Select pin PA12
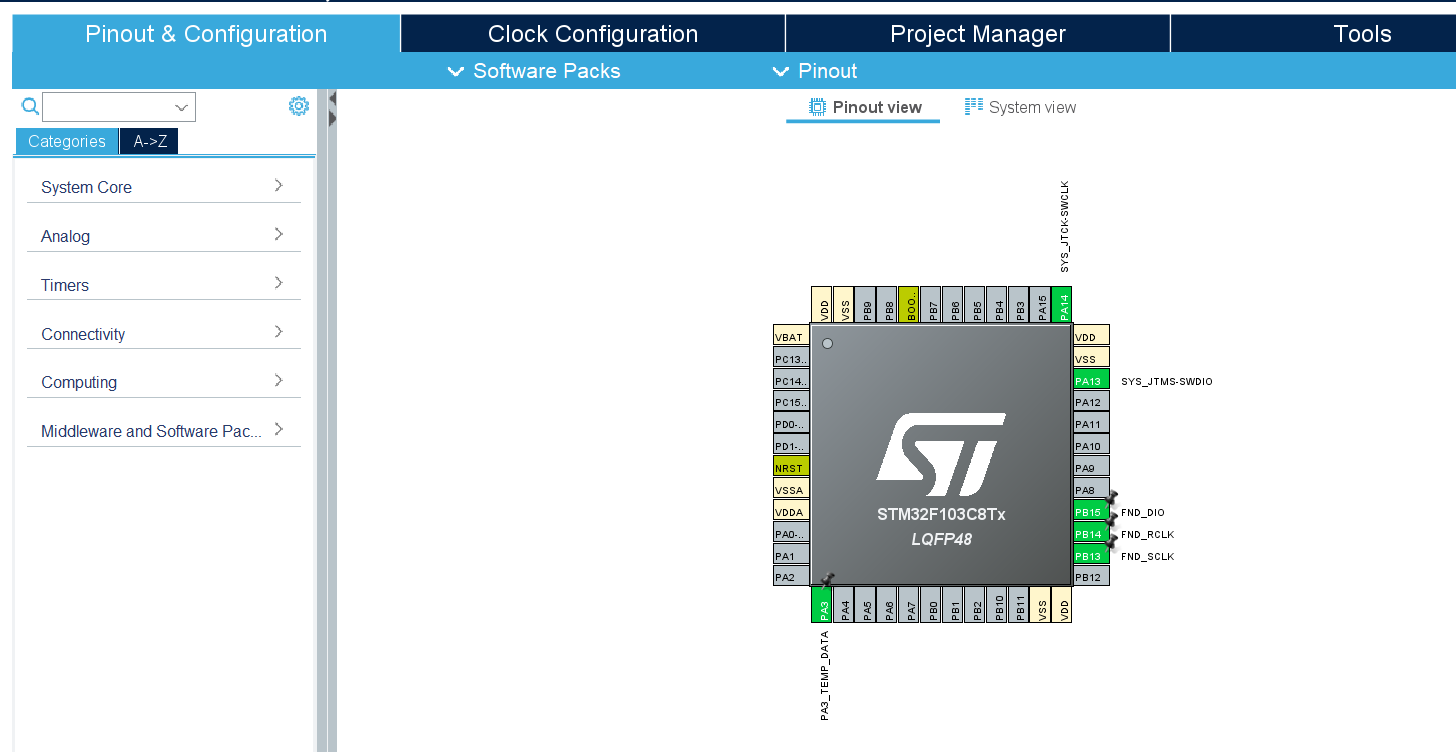1456x752 pixels. coord(1091,402)
